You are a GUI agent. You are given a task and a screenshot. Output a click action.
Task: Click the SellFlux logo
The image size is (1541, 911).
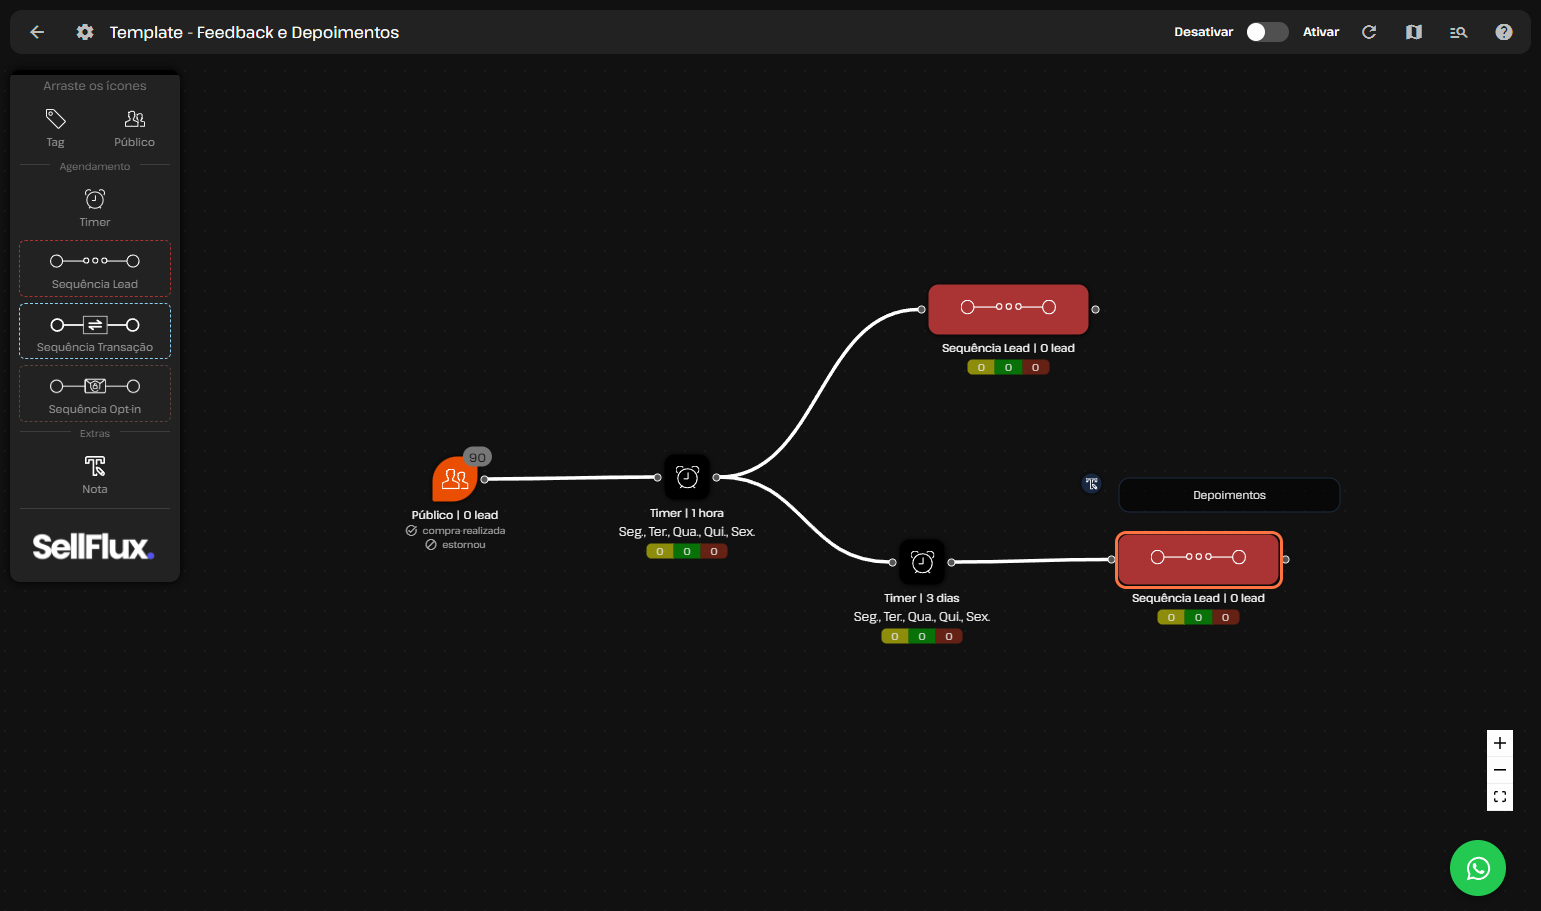(x=93, y=546)
